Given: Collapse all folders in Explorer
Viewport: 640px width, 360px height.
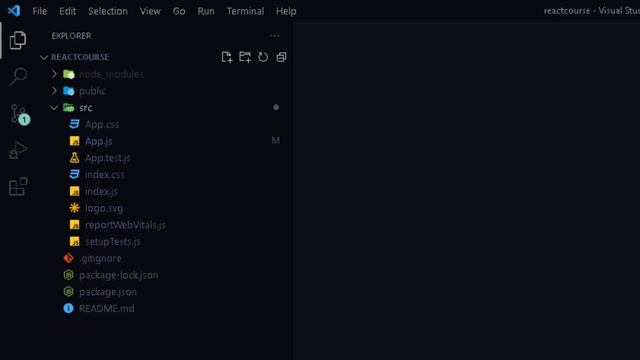Looking at the screenshot, I should coord(281,57).
